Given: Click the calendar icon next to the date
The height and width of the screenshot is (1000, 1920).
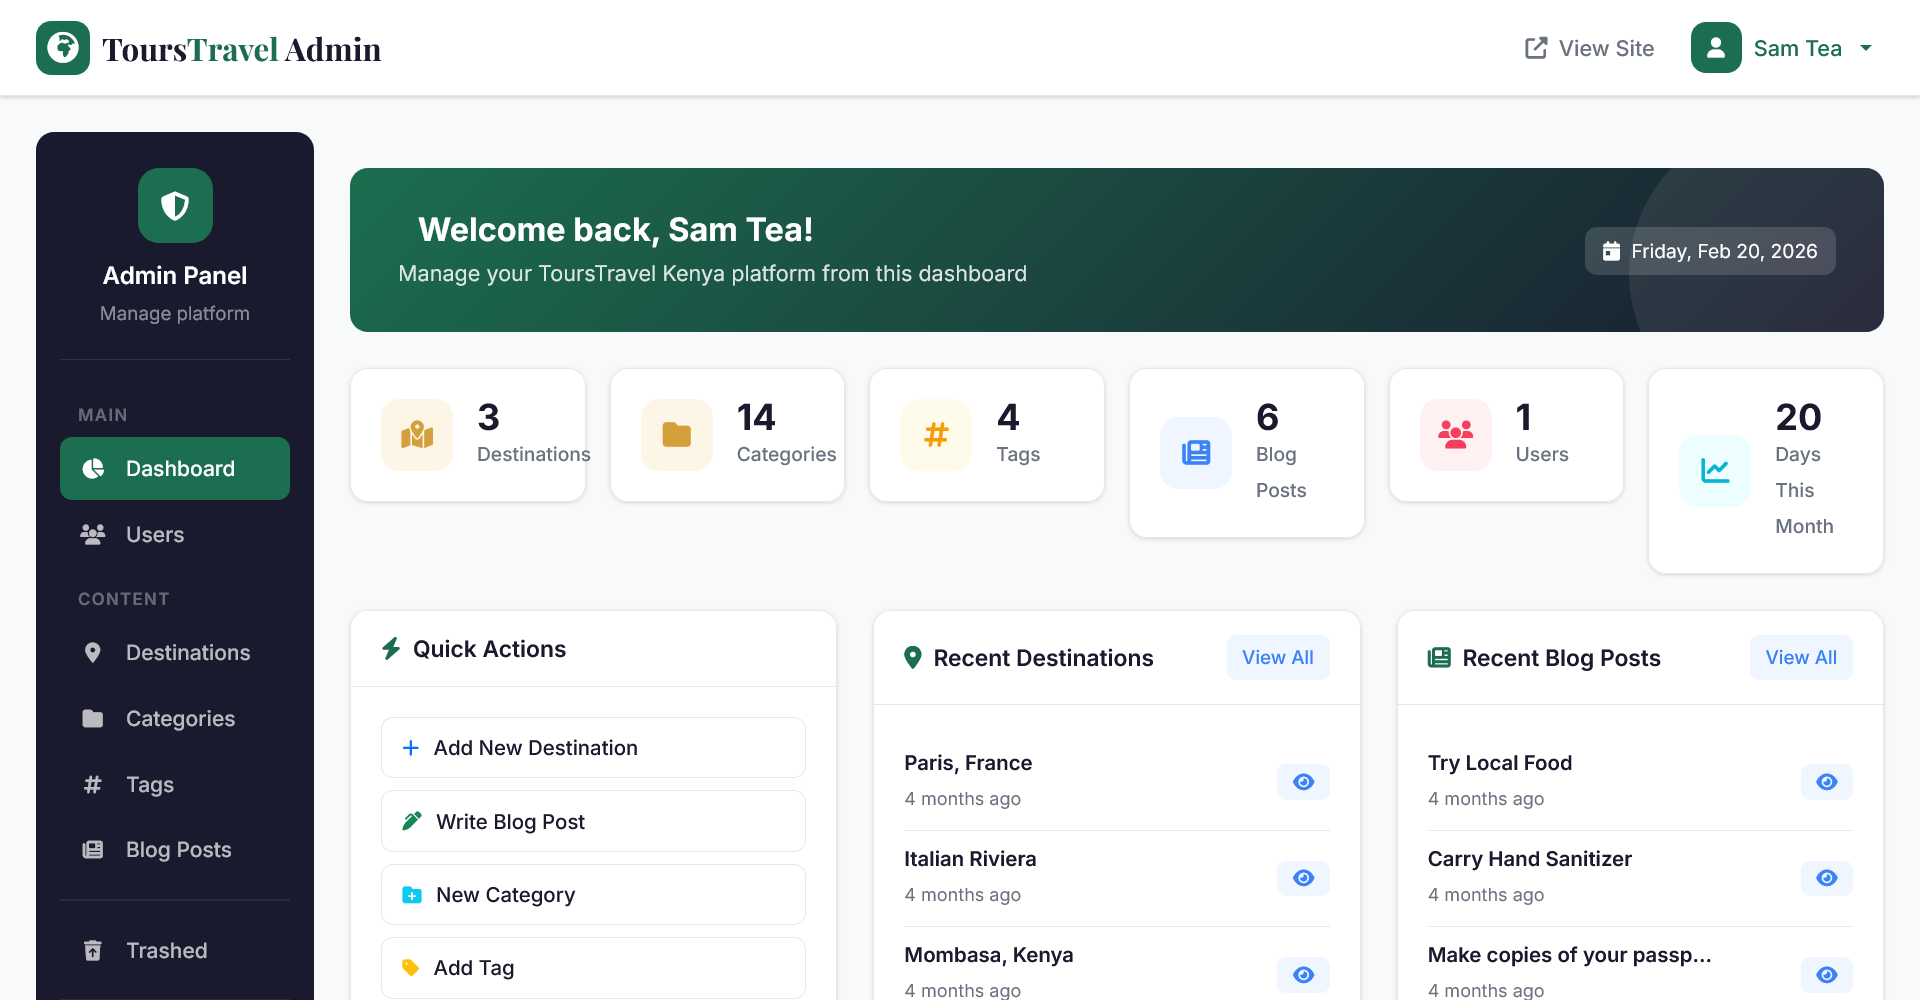Looking at the screenshot, I should pyautogui.click(x=1611, y=251).
